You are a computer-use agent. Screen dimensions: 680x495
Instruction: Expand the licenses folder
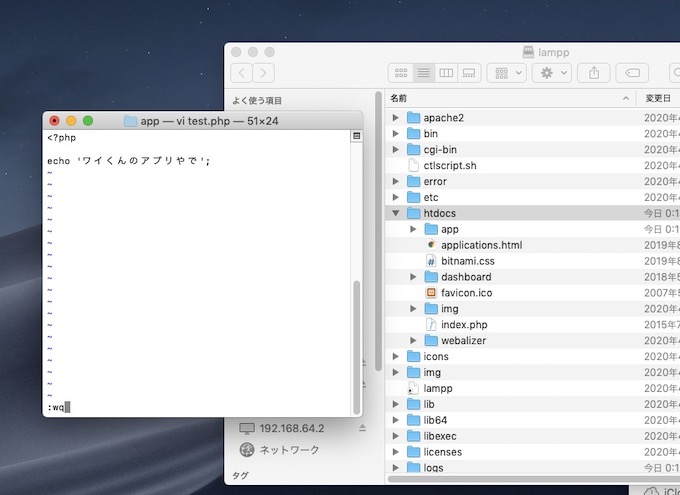pos(396,452)
